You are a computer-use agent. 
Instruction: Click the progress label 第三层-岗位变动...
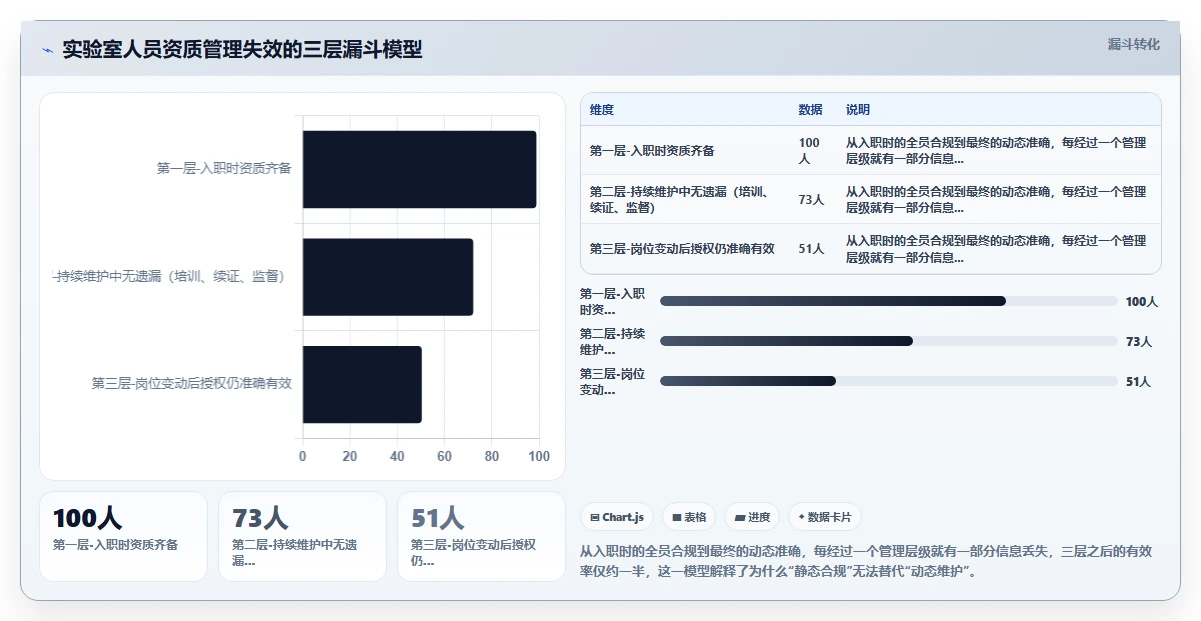(613, 381)
